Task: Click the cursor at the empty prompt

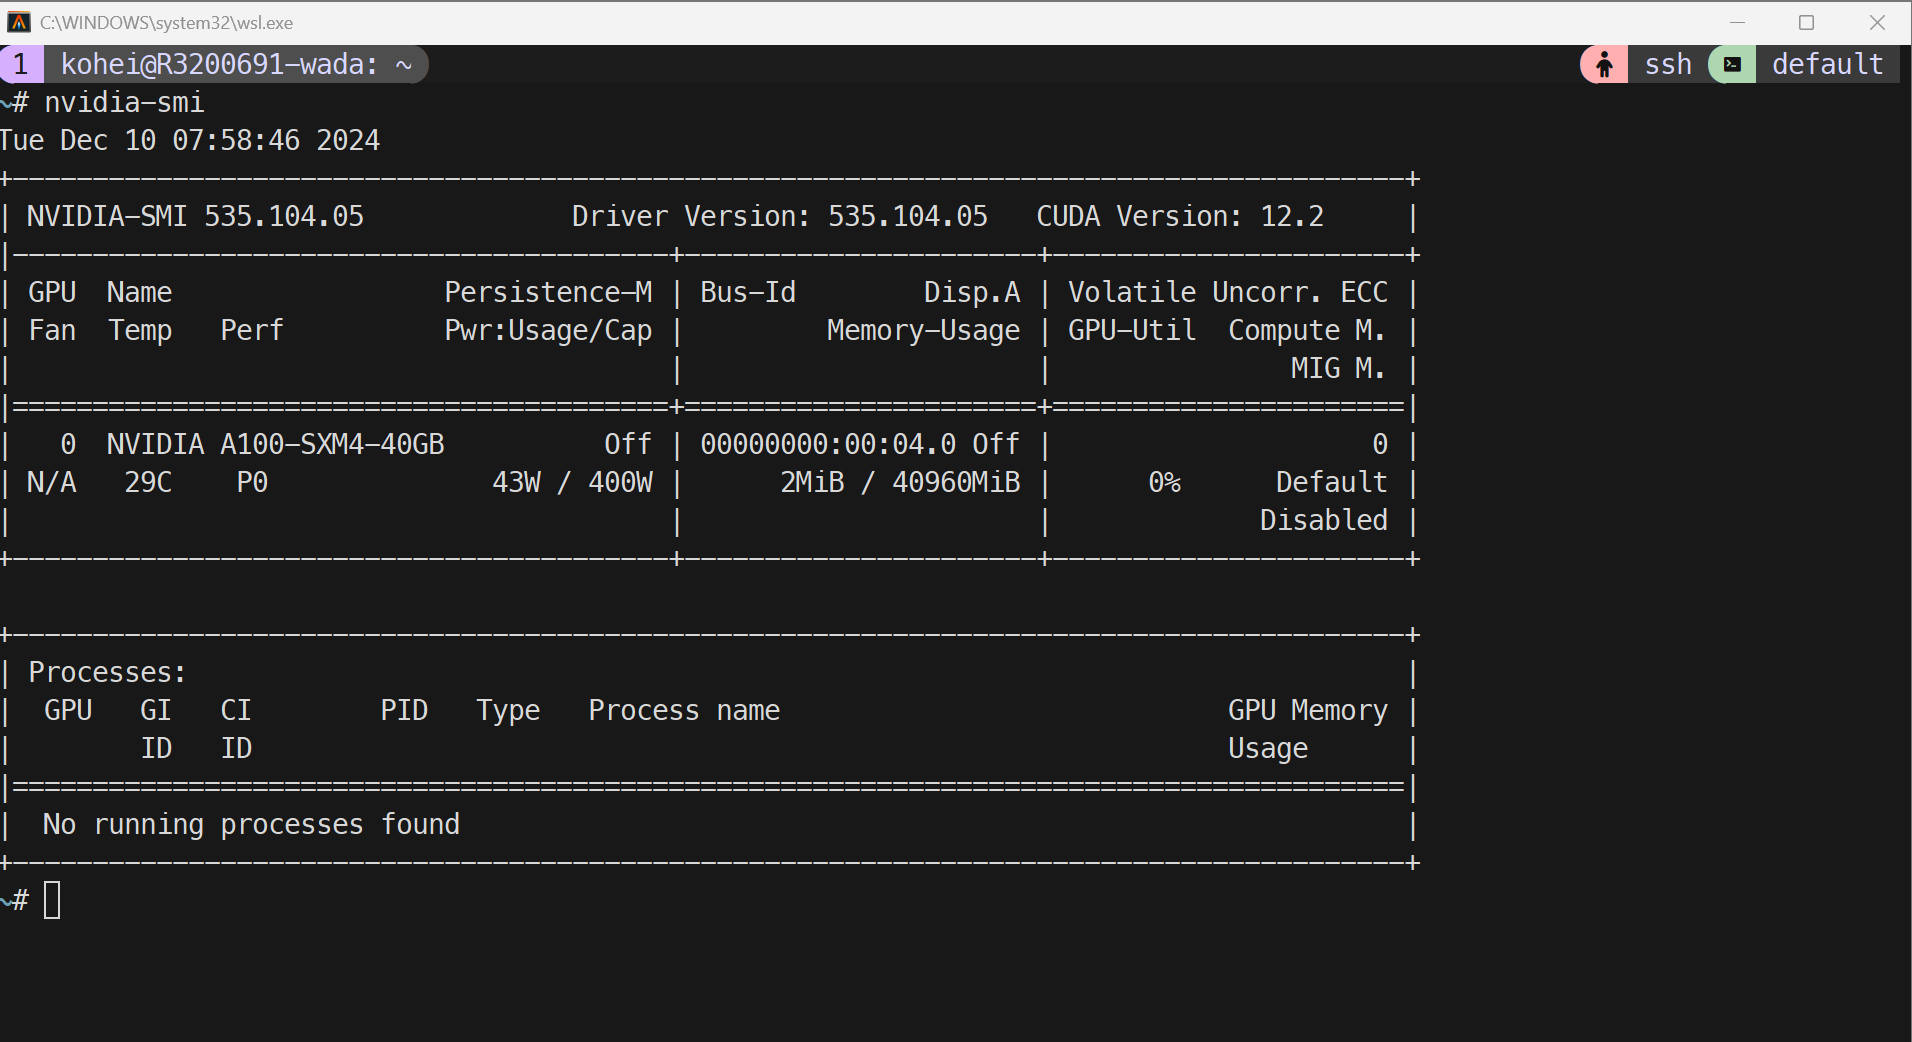Action: [52, 900]
